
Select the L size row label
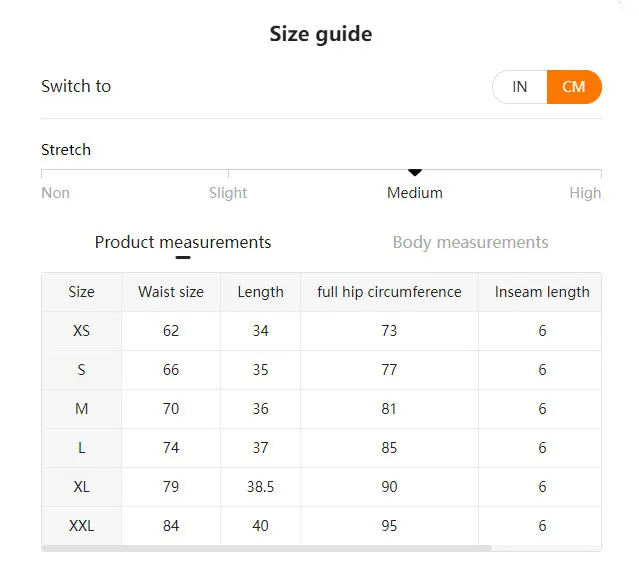point(82,448)
